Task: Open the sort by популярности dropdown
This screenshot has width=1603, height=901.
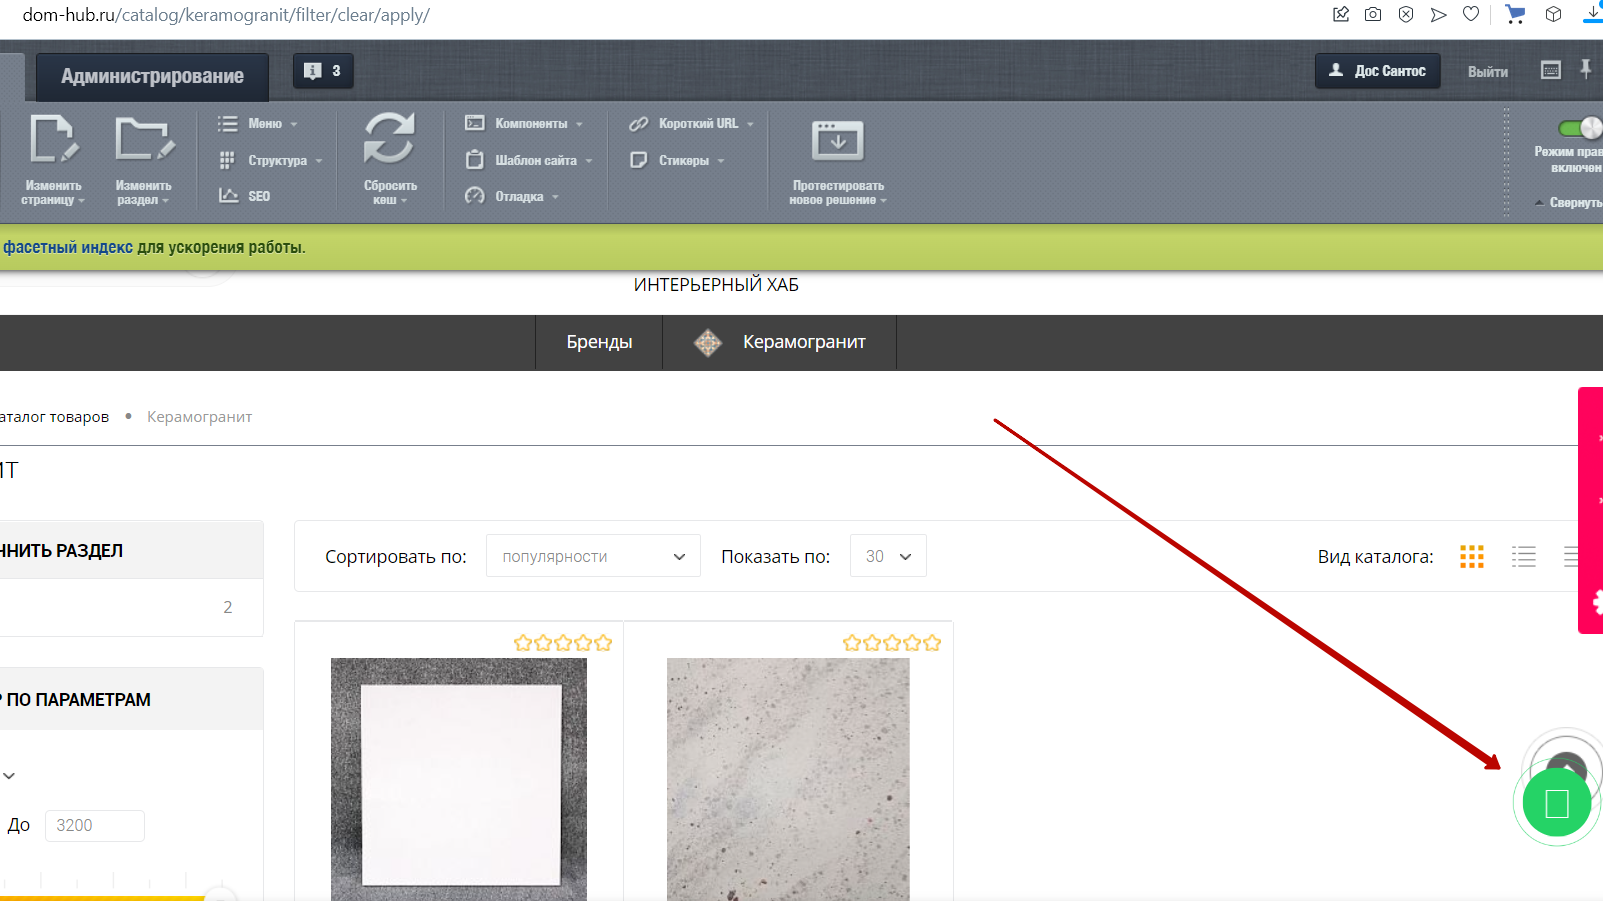Action: point(593,556)
